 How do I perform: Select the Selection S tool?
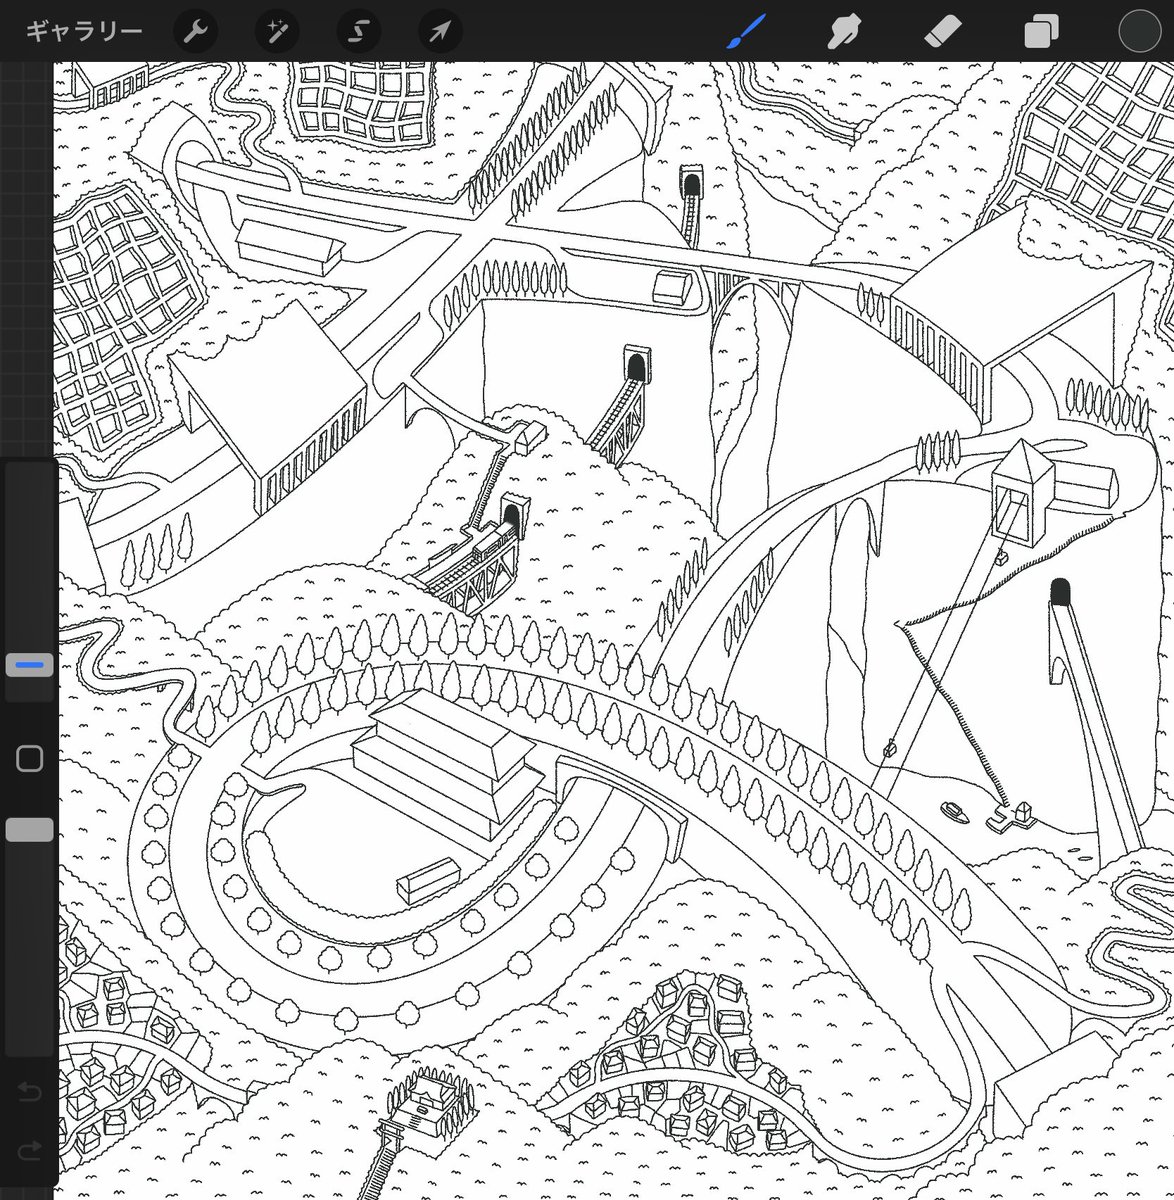pyautogui.click(x=358, y=32)
